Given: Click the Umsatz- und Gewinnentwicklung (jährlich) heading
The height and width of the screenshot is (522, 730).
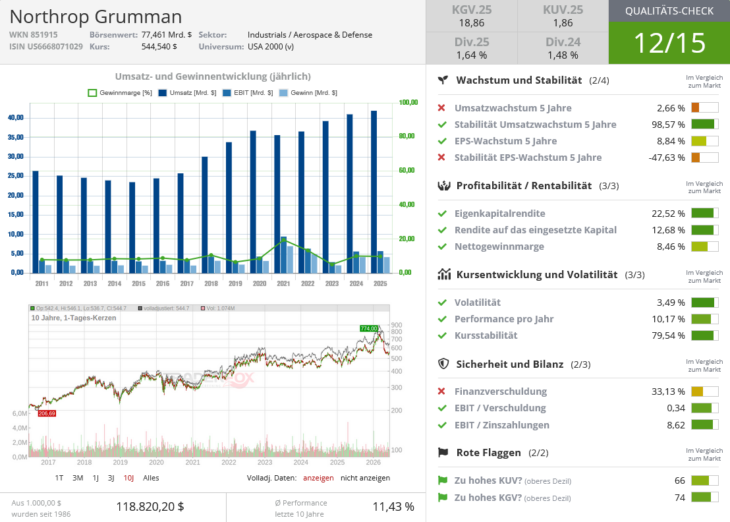Looking at the screenshot, I should (x=213, y=76).
